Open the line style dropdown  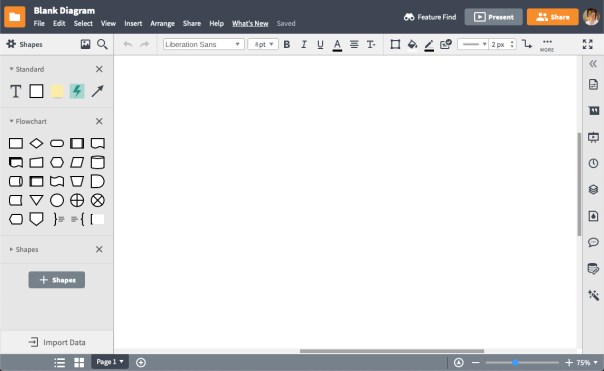473,44
